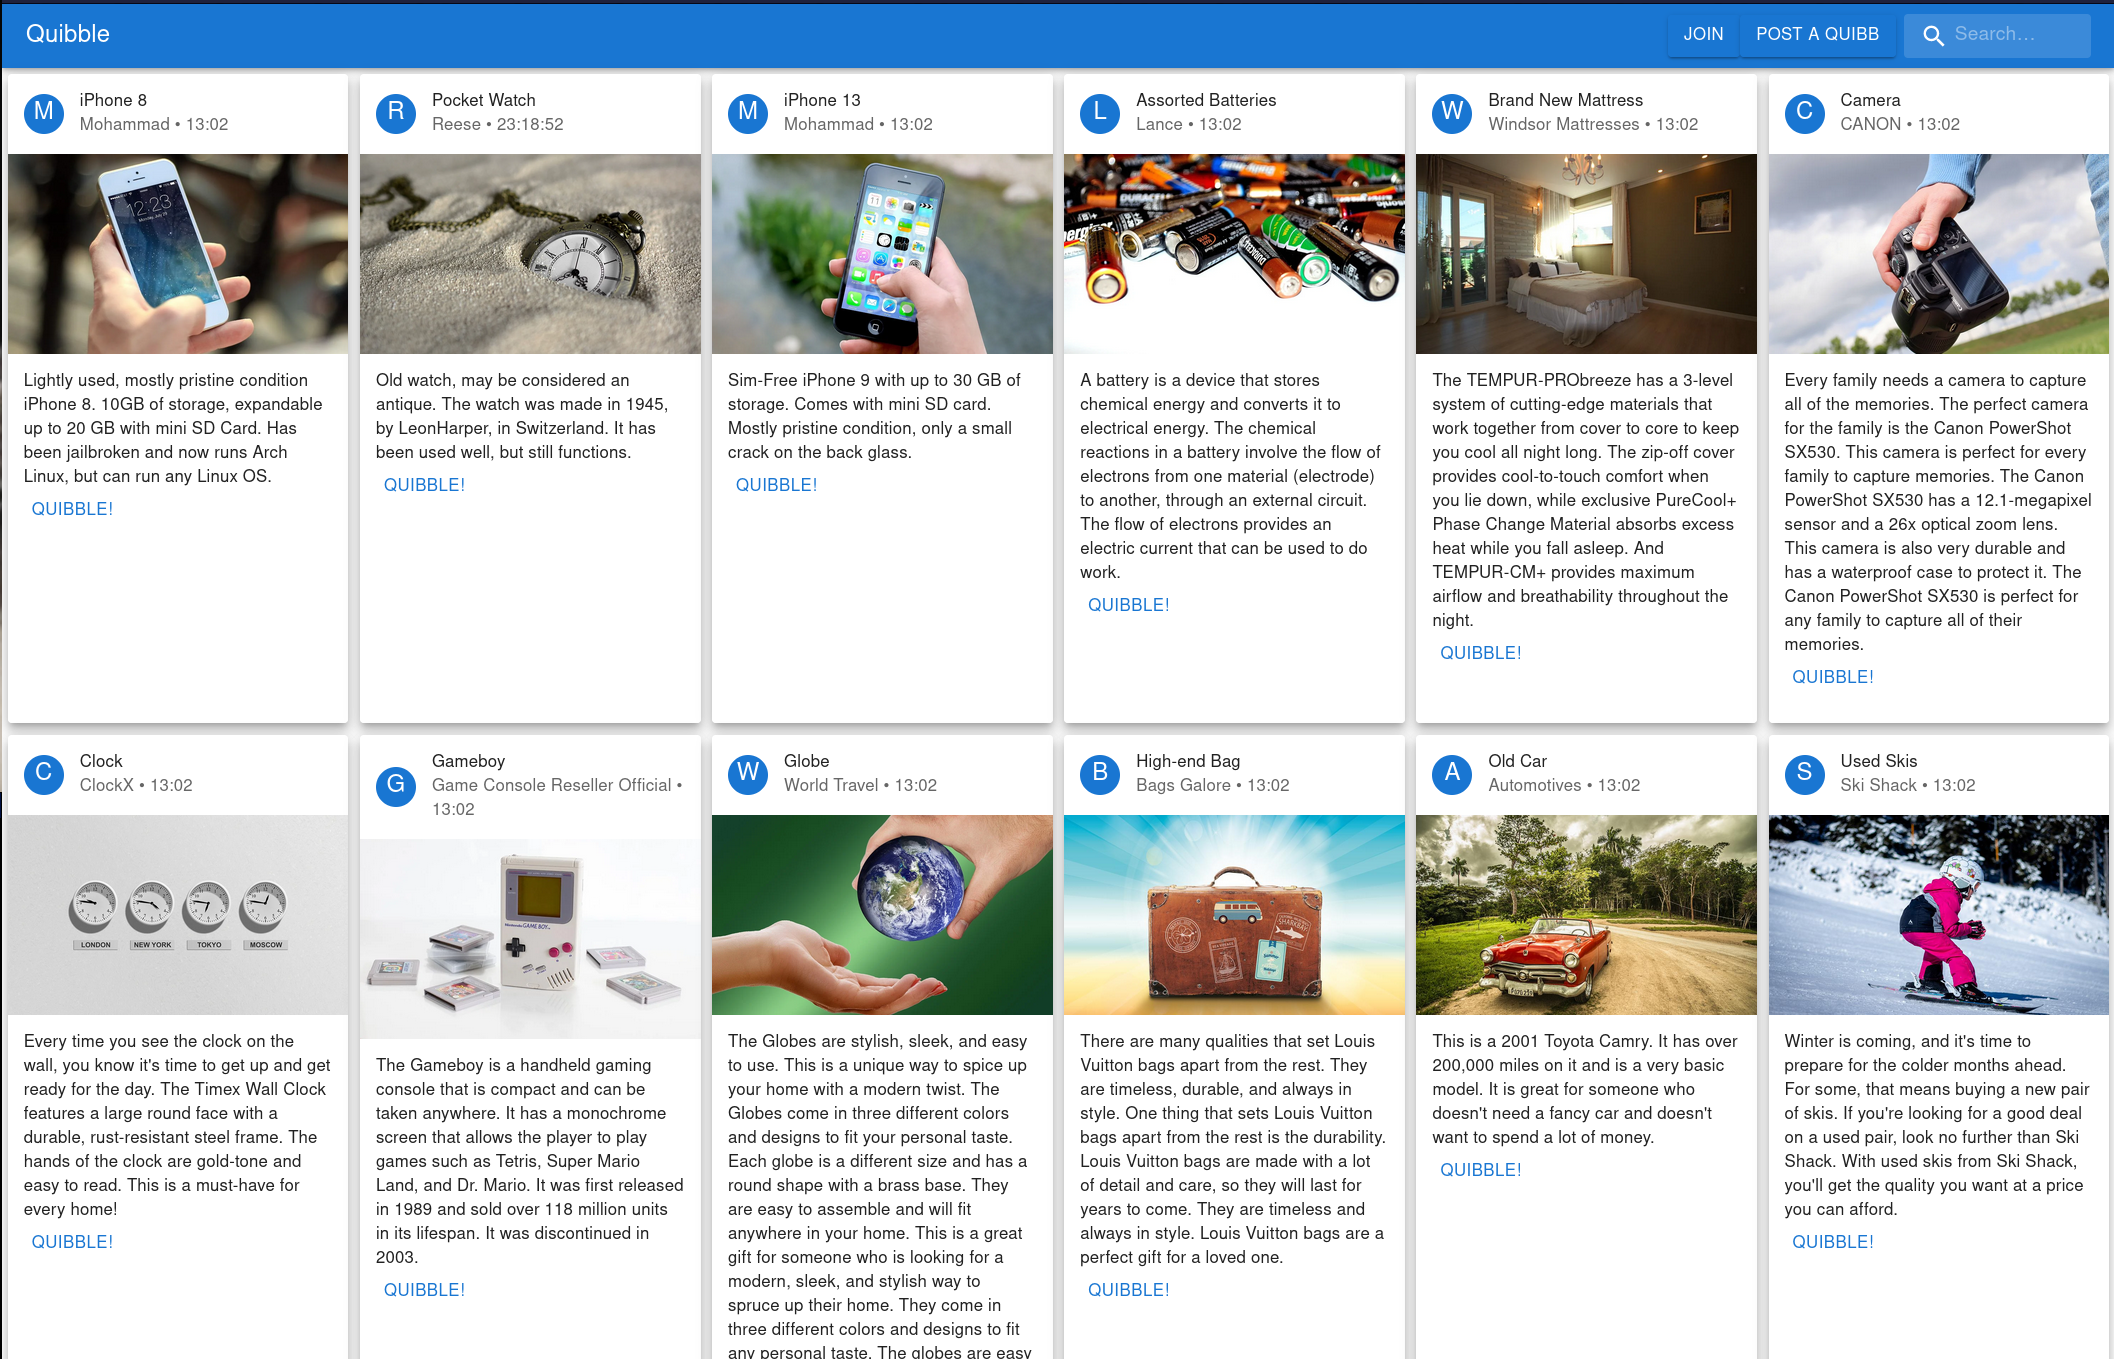Click the C avatar on Camera card
The width and height of the screenshot is (2114, 1359).
pos(1805,112)
